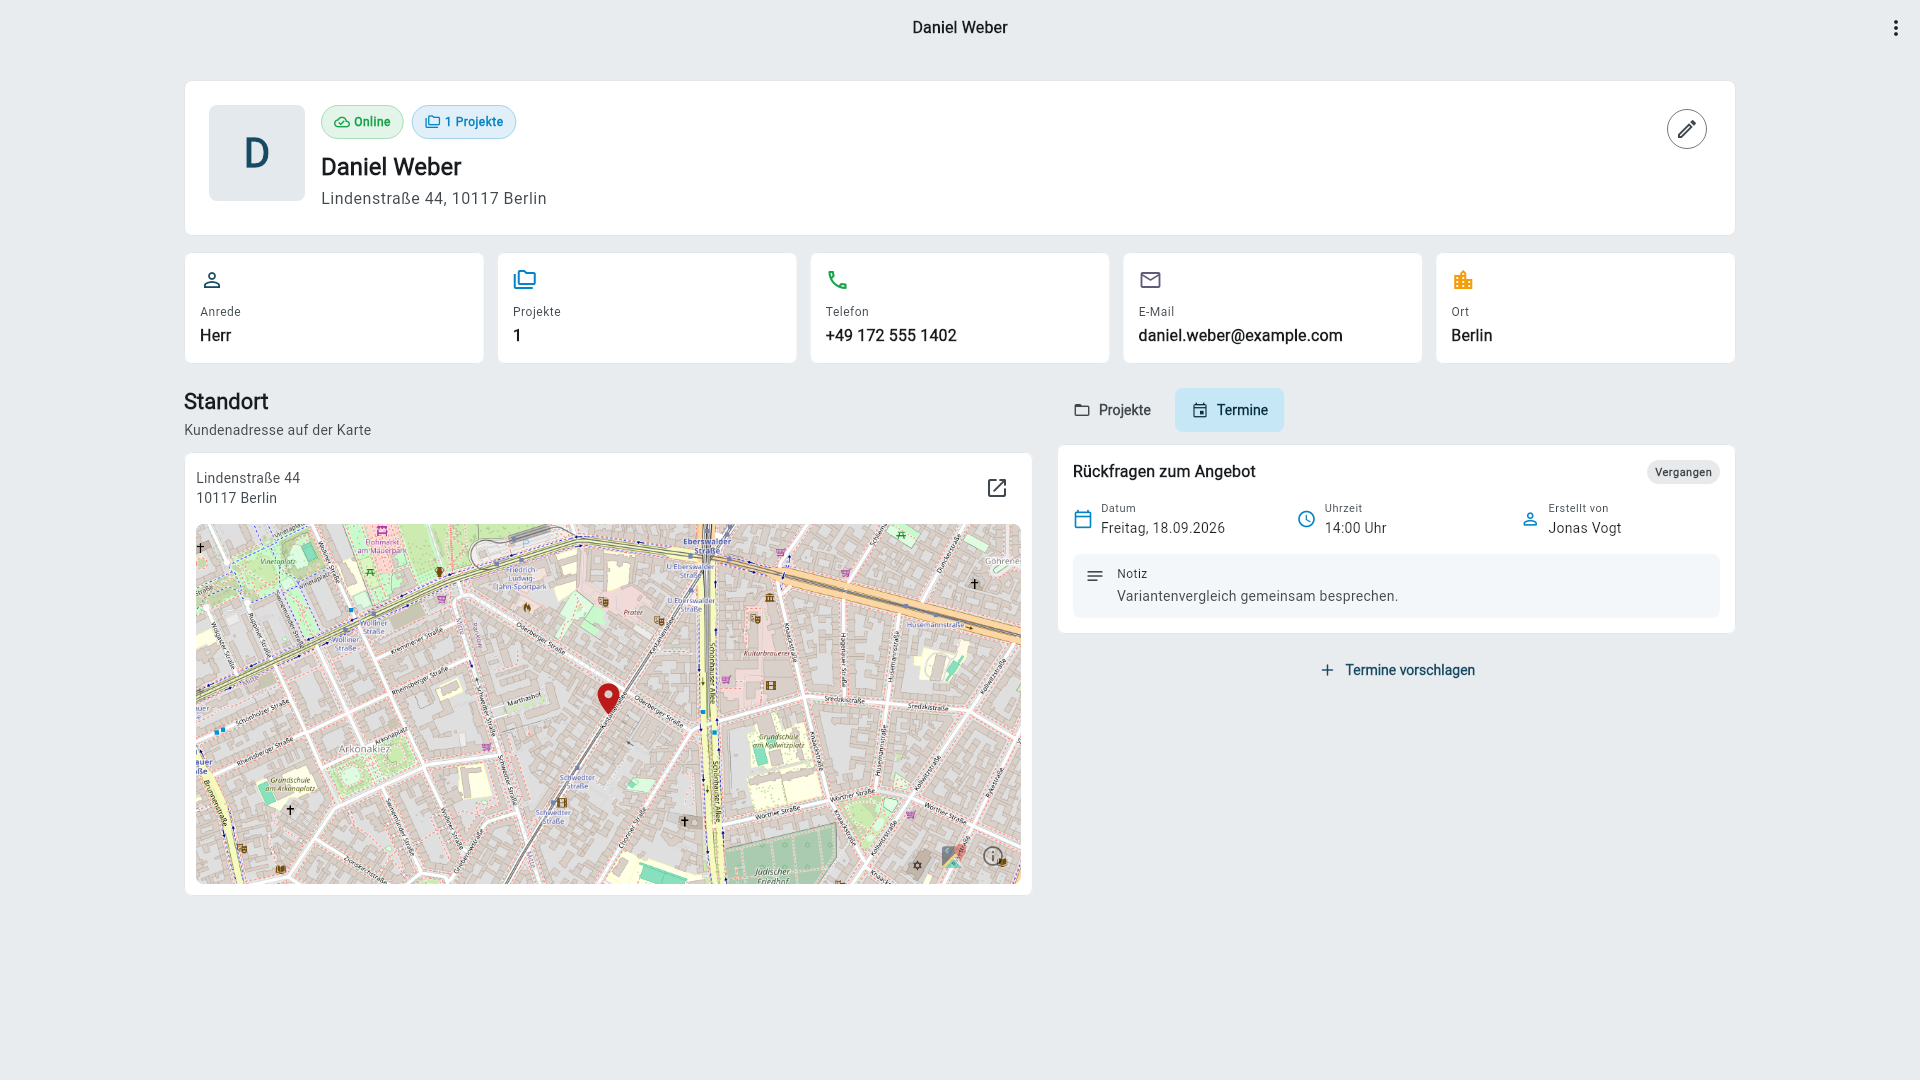Click the calendar icon beside Datum

[1082, 519]
